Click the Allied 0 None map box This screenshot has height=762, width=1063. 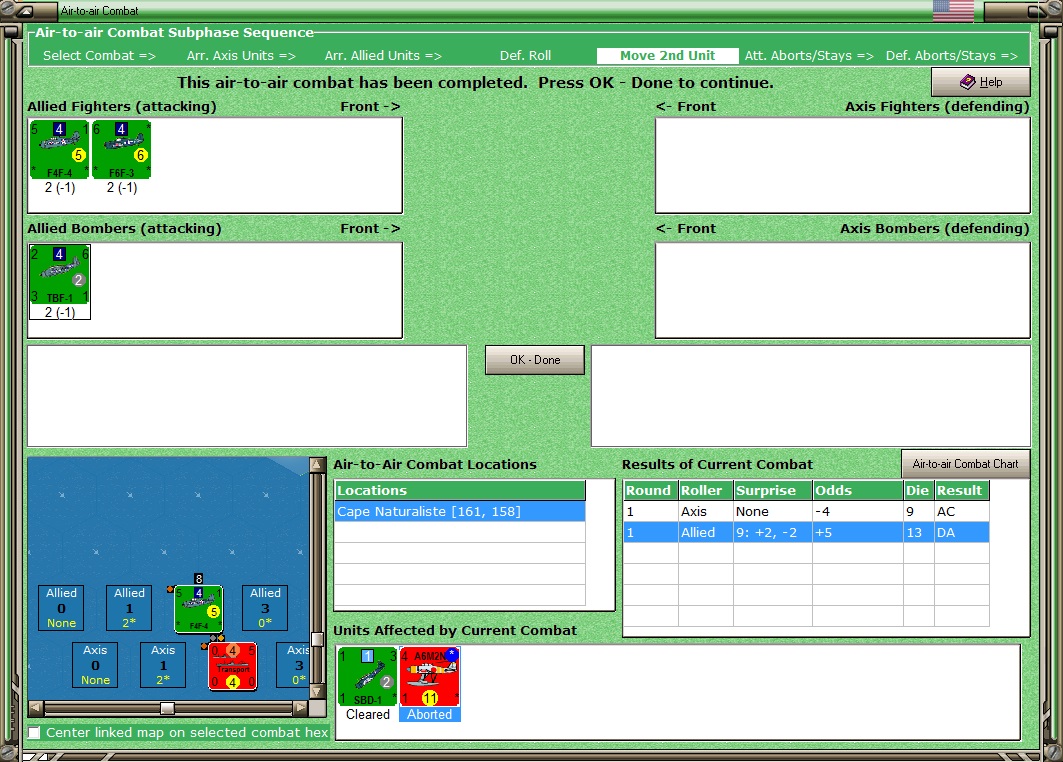point(61,607)
